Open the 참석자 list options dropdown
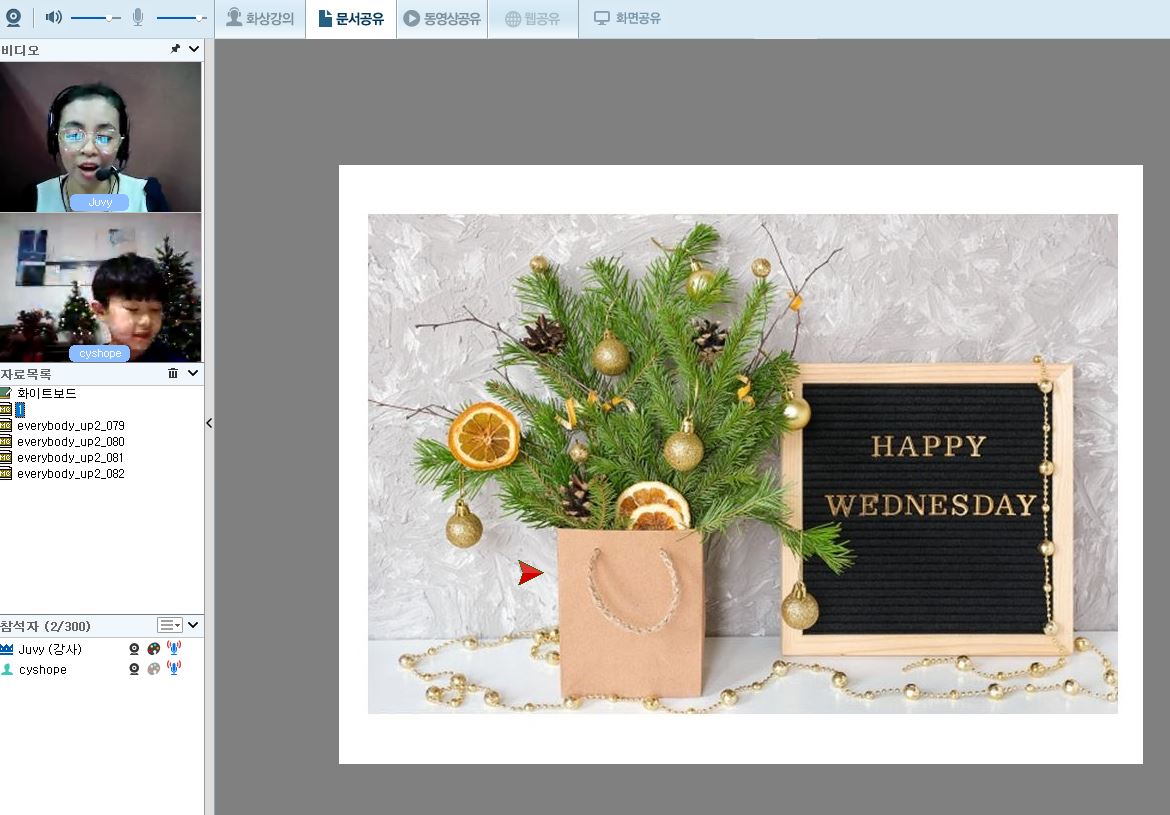1170x815 pixels. coord(170,625)
